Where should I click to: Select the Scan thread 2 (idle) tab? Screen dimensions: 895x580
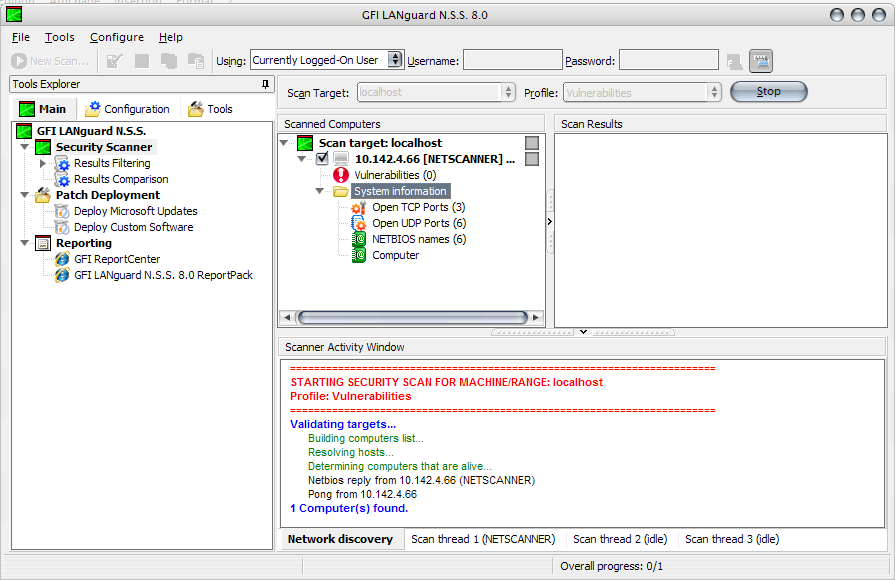pos(620,539)
